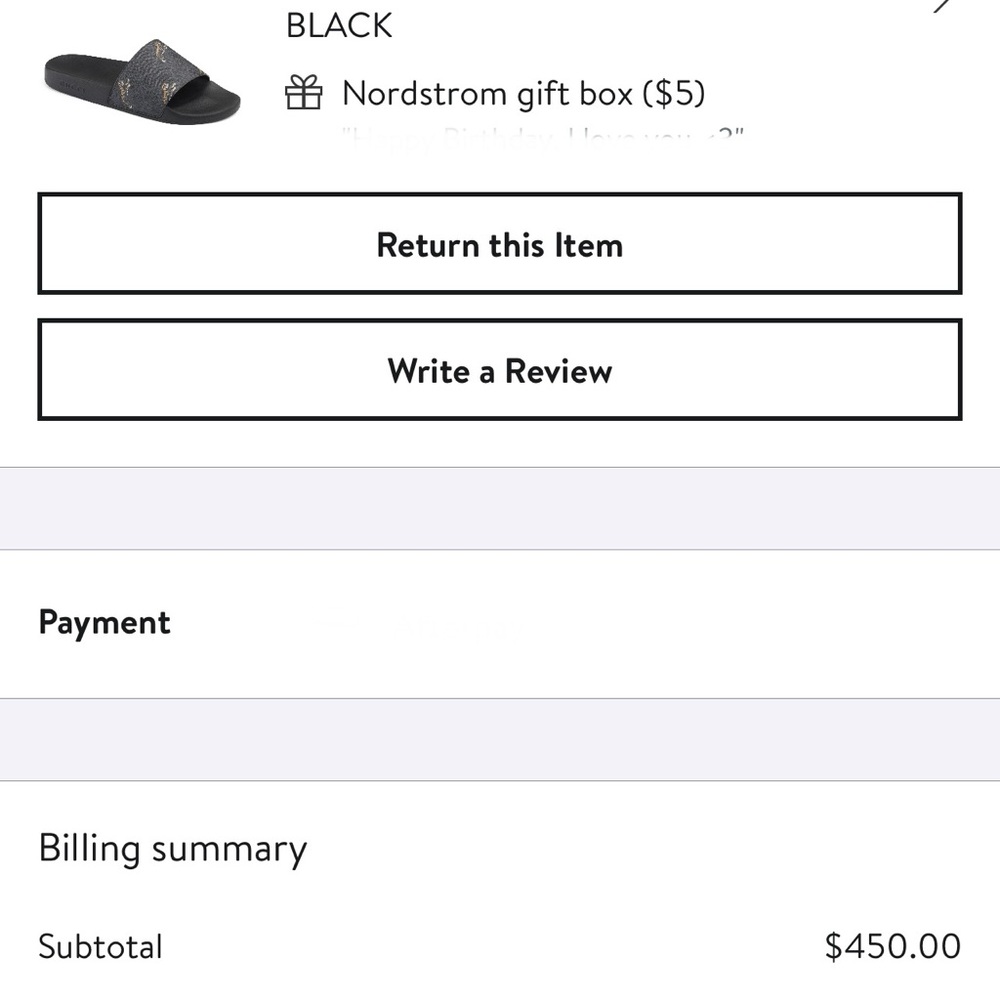Click gray divider band below Payment
Image resolution: width=1000 pixels, height=1000 pixels.
(x=500, y=739)
